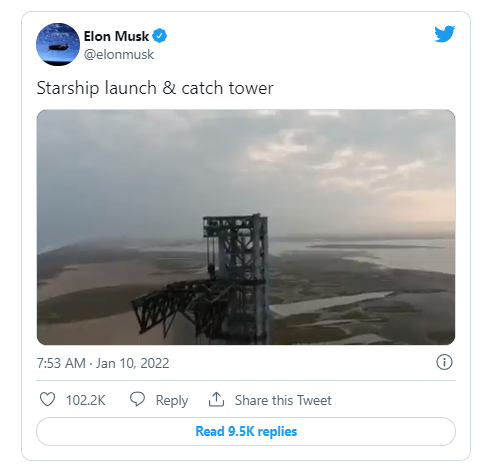Open Elon Musk's profile avatar
This screenshot has width=497, height=468.
58,44
